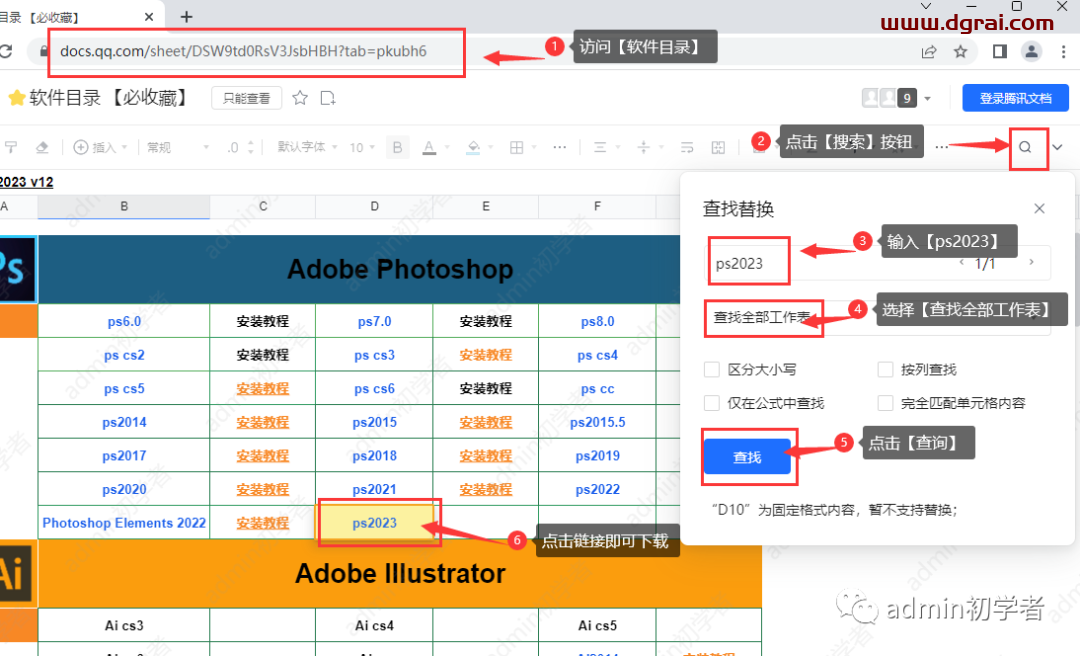This screenshot has width=1080, height=656.
Task: Toggle bold formatting with B button
Action: tap(397, 147)
